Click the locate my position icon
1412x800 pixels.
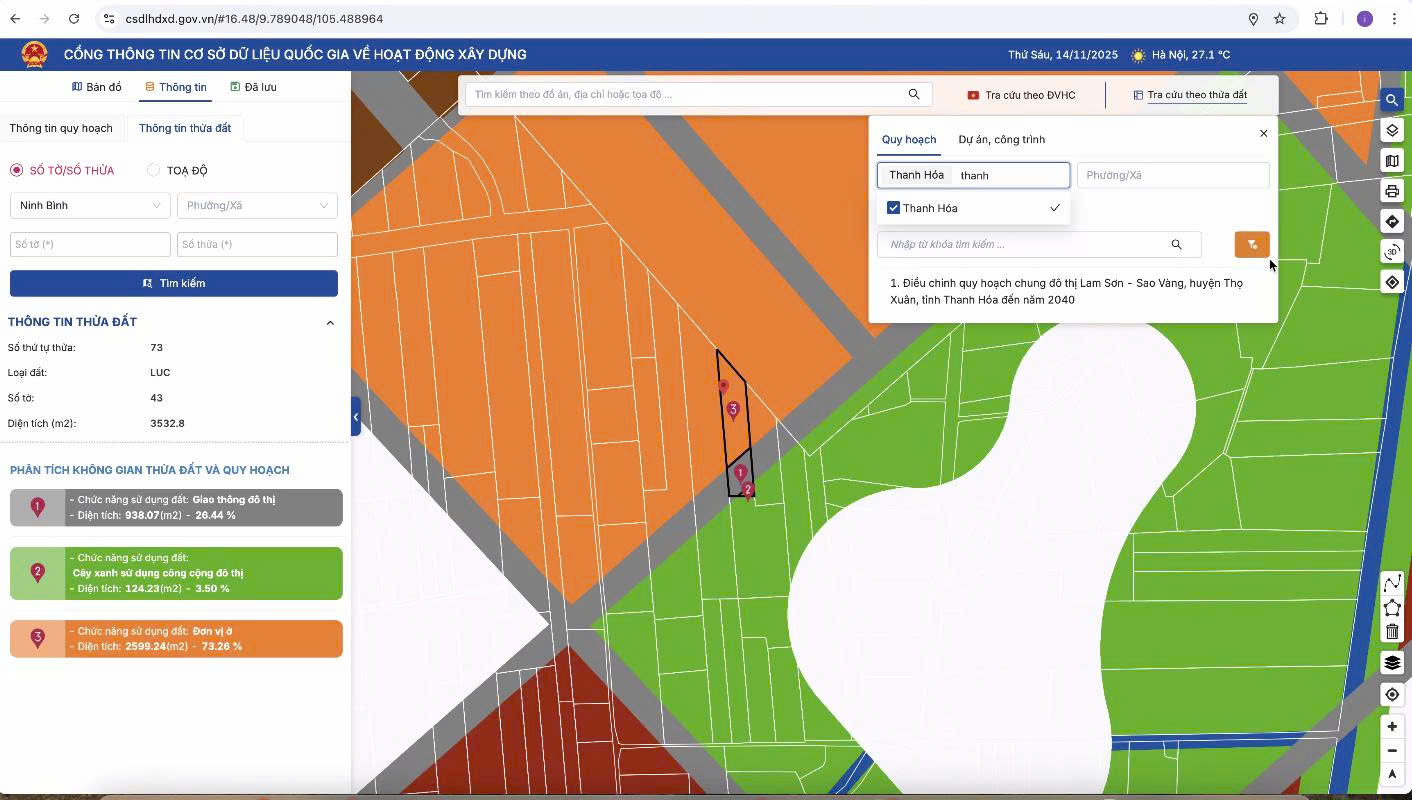[x=1391, y=695]
